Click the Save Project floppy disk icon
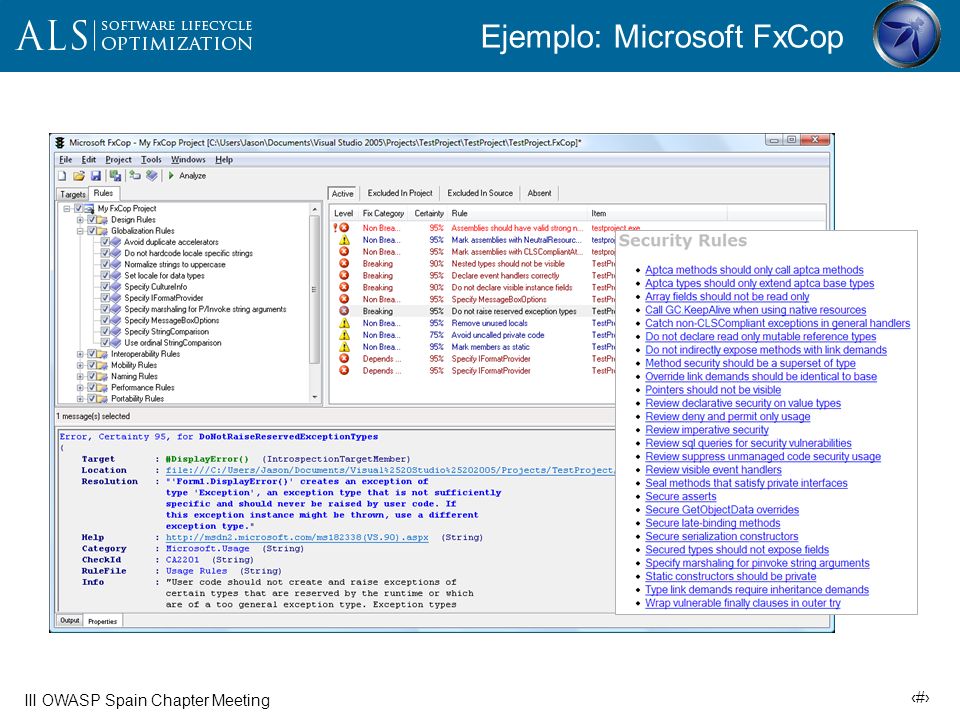 [x=96, y=176]
